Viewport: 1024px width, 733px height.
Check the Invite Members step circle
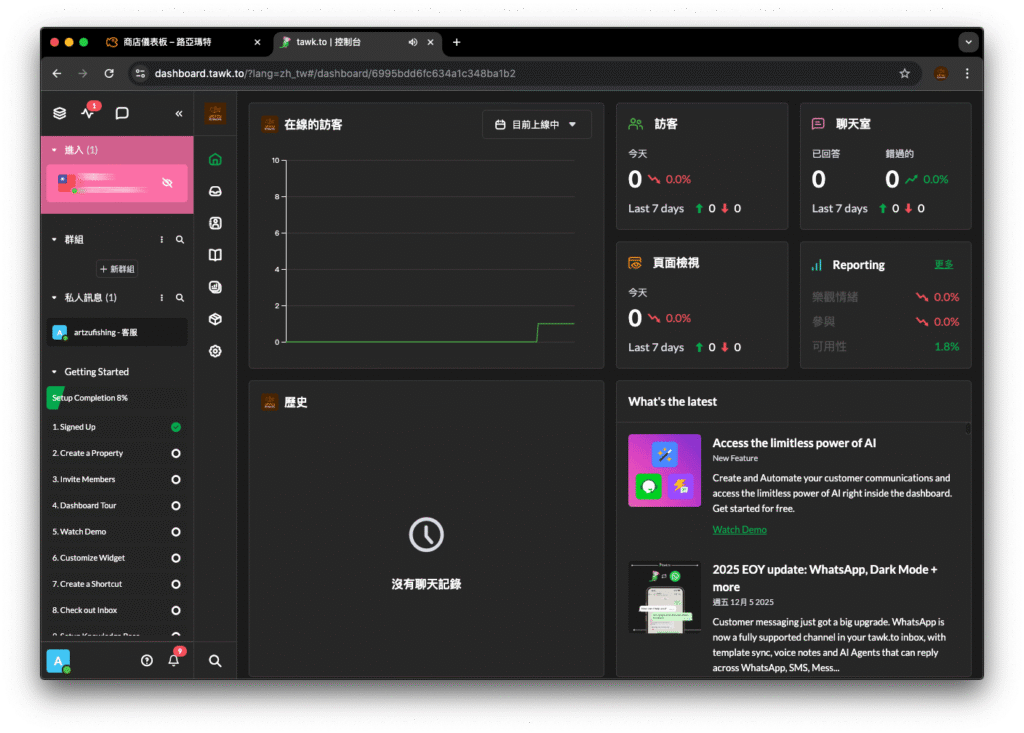(176, 479)
